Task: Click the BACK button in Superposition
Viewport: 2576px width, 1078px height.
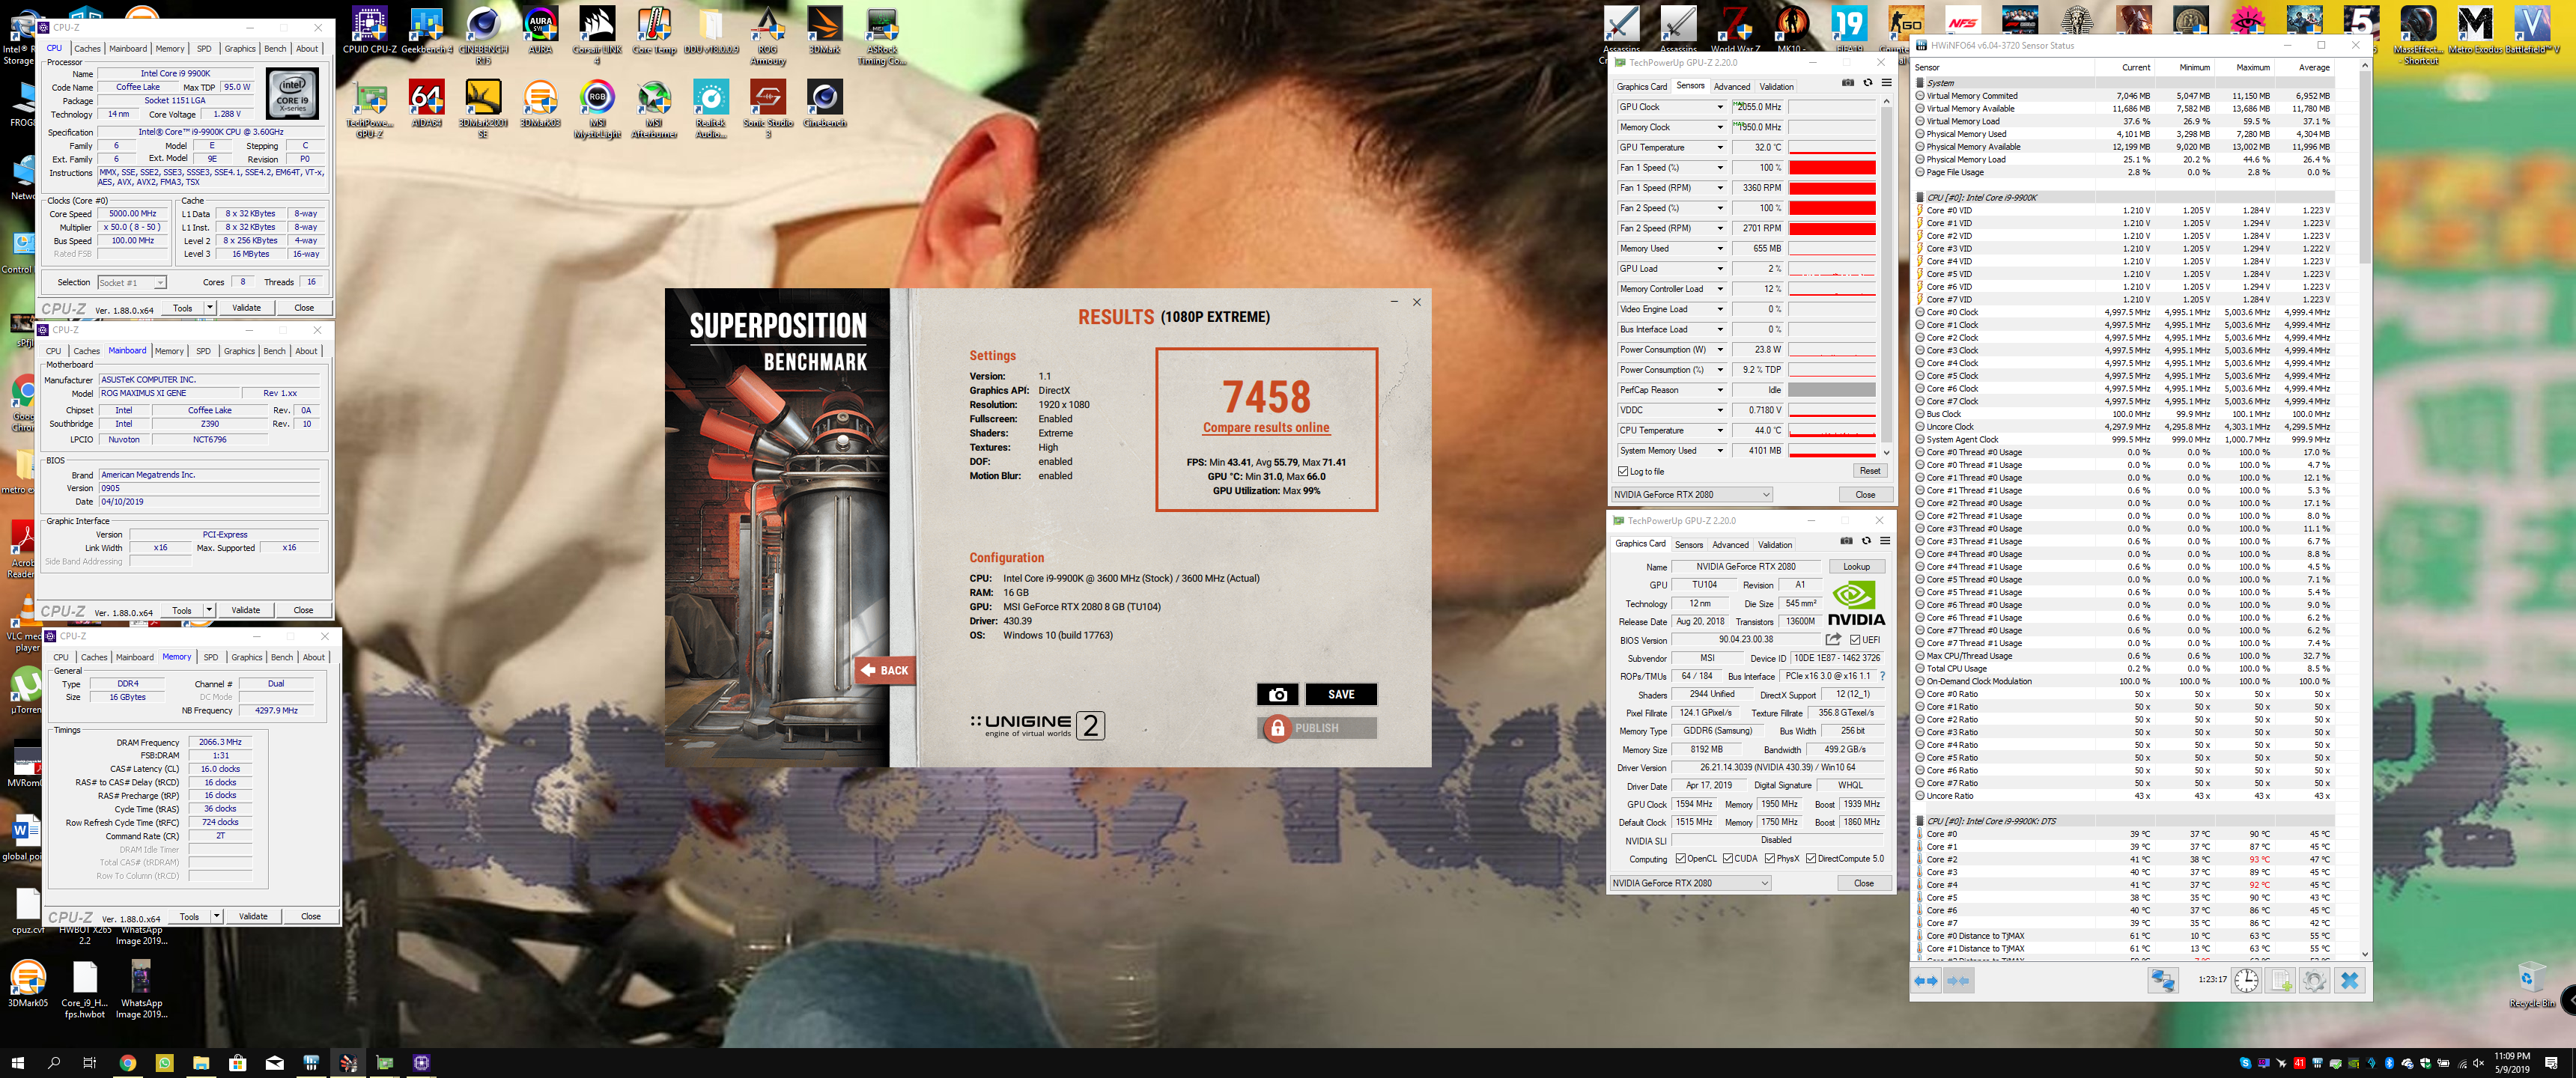Action: pos(885,670)
